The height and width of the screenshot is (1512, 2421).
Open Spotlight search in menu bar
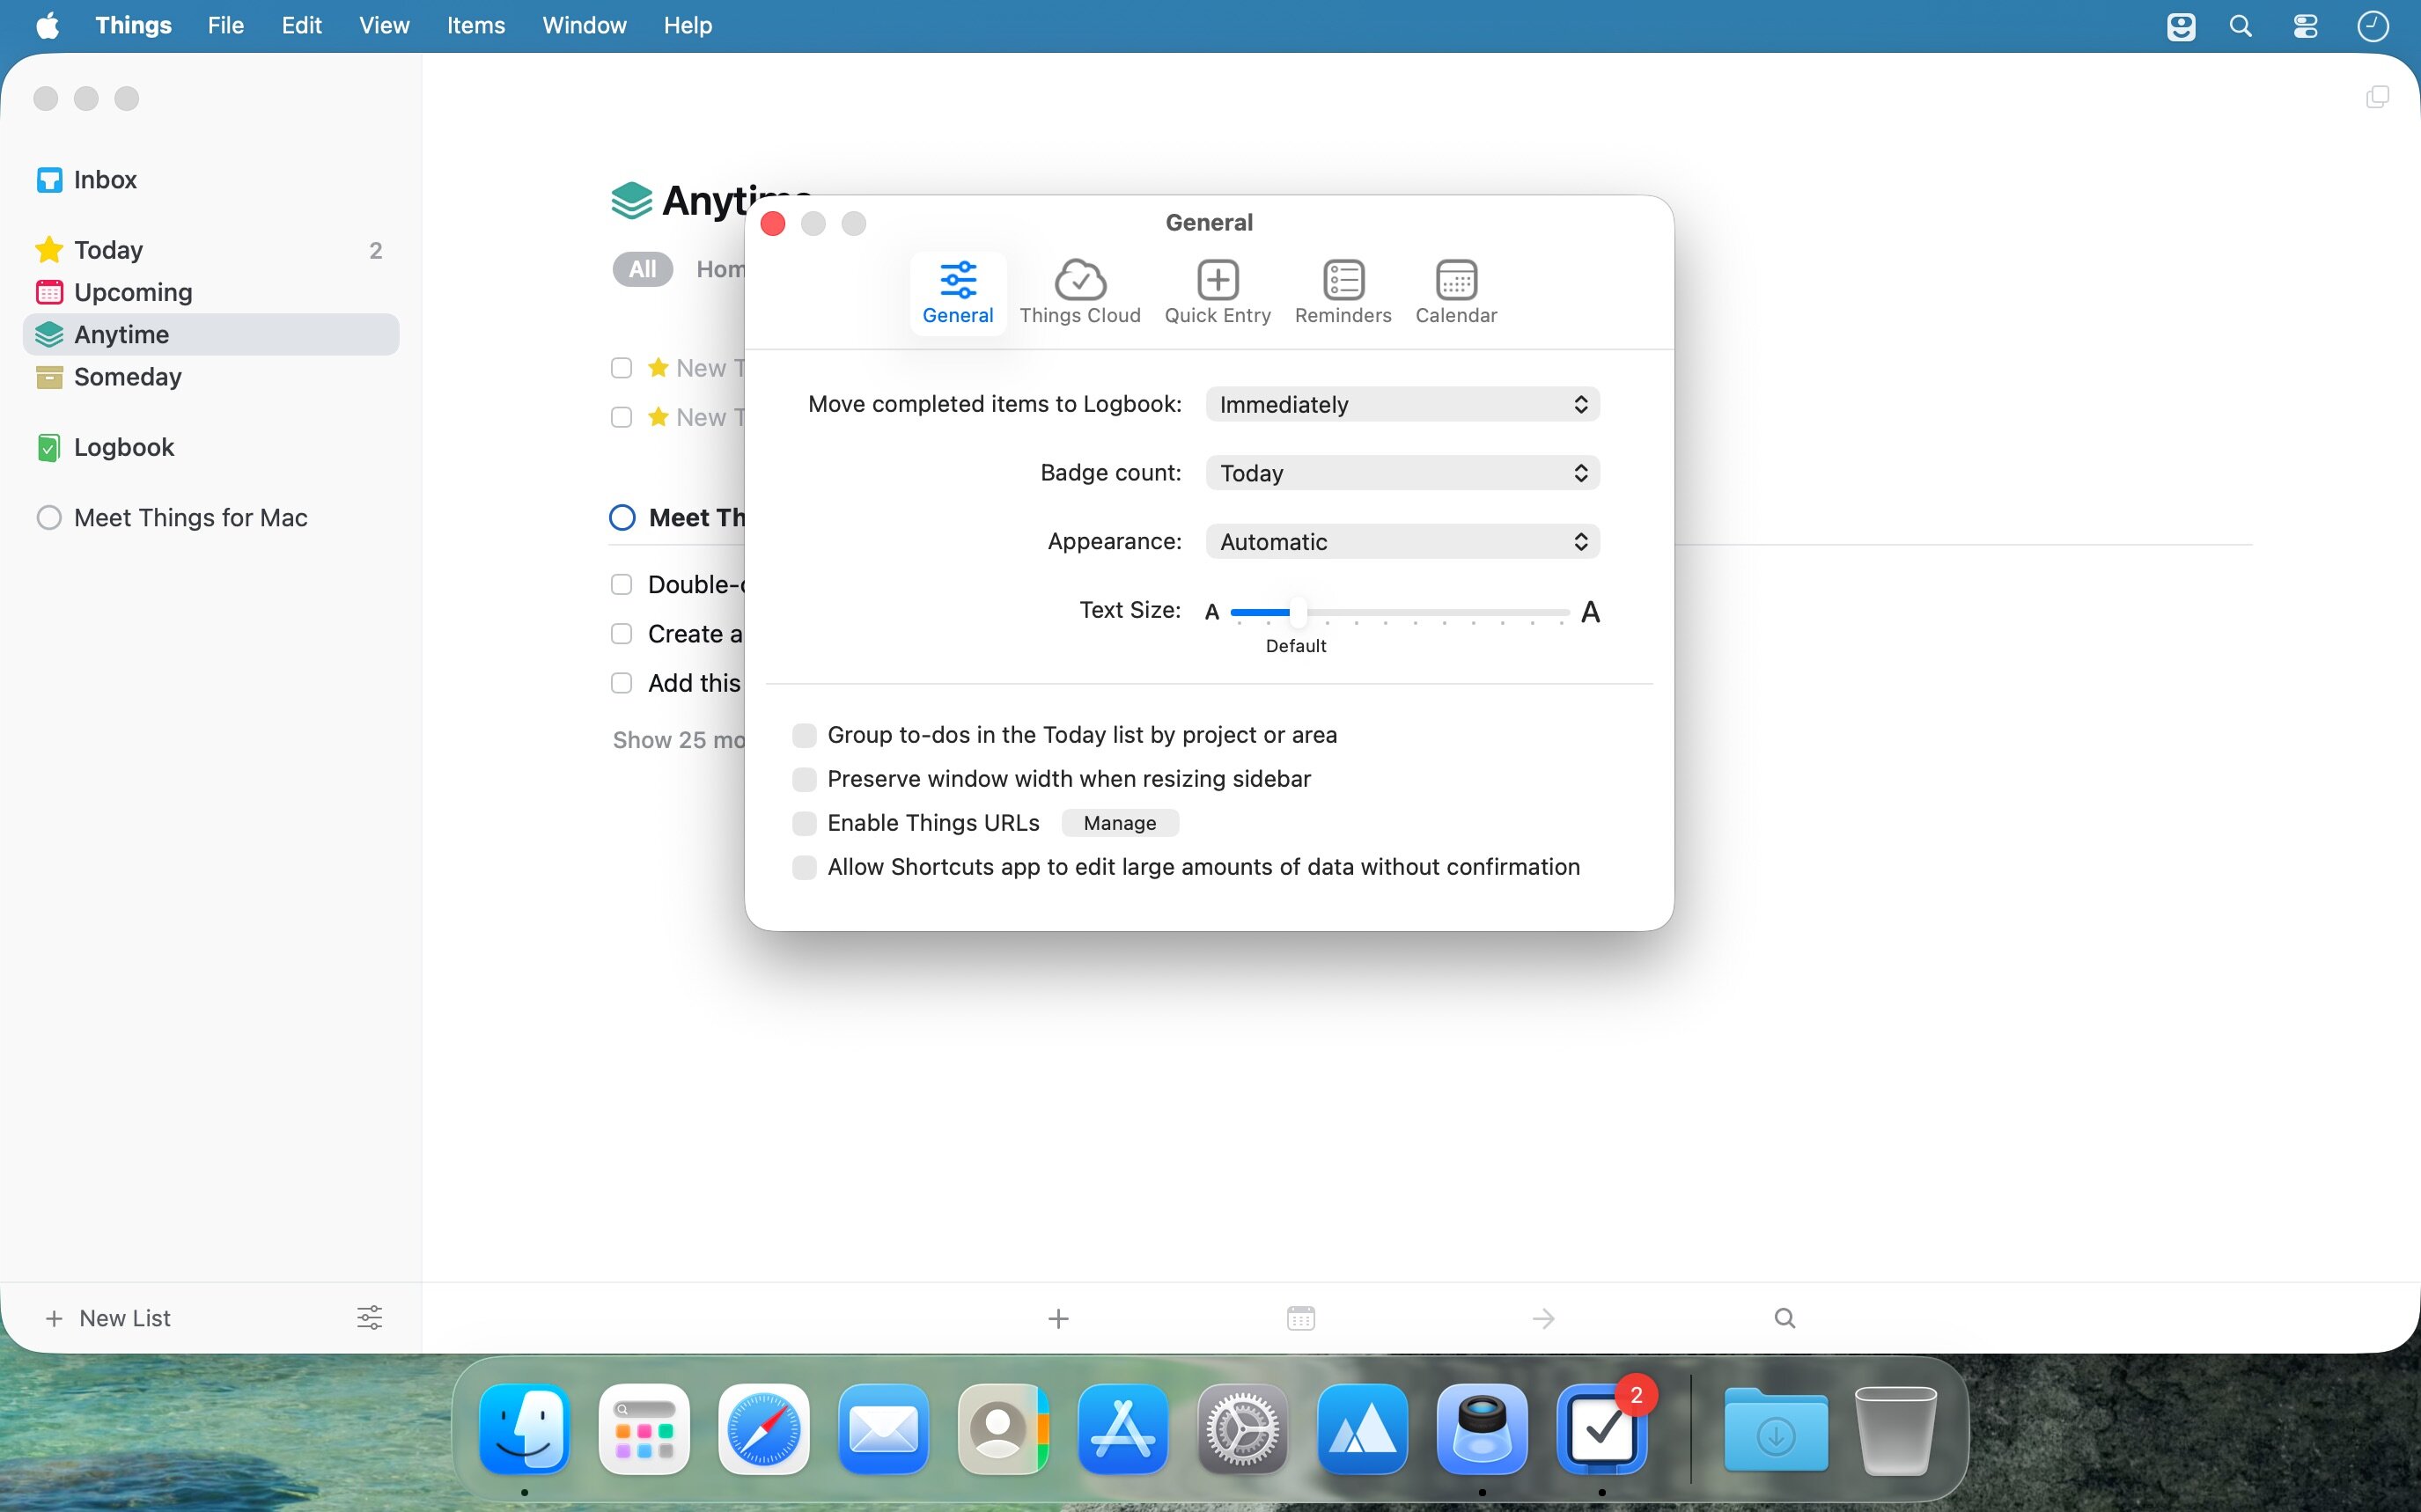click(2241, 26)
